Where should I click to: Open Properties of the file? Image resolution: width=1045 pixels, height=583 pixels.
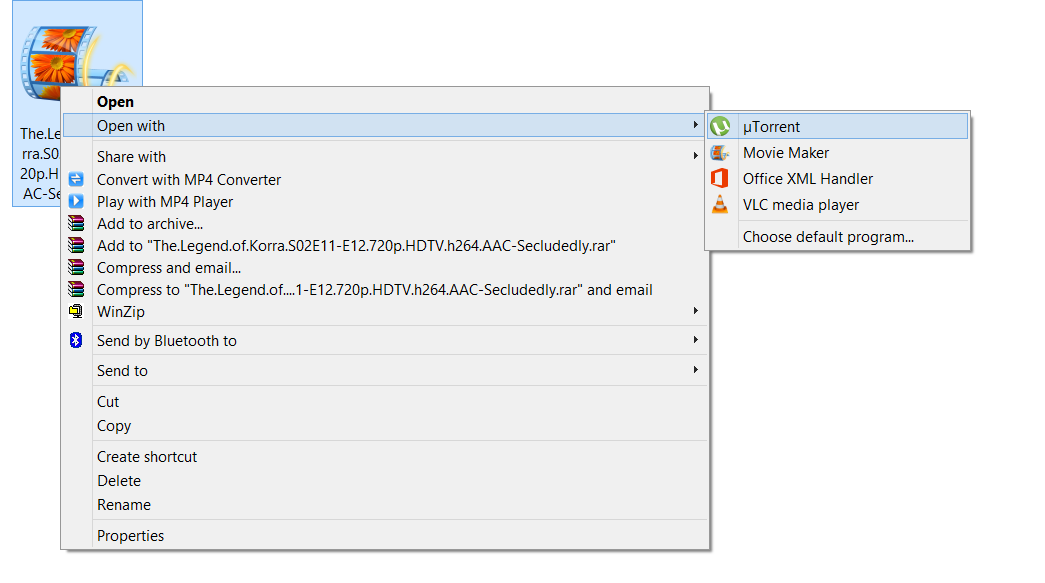click(x=385, y=535)
